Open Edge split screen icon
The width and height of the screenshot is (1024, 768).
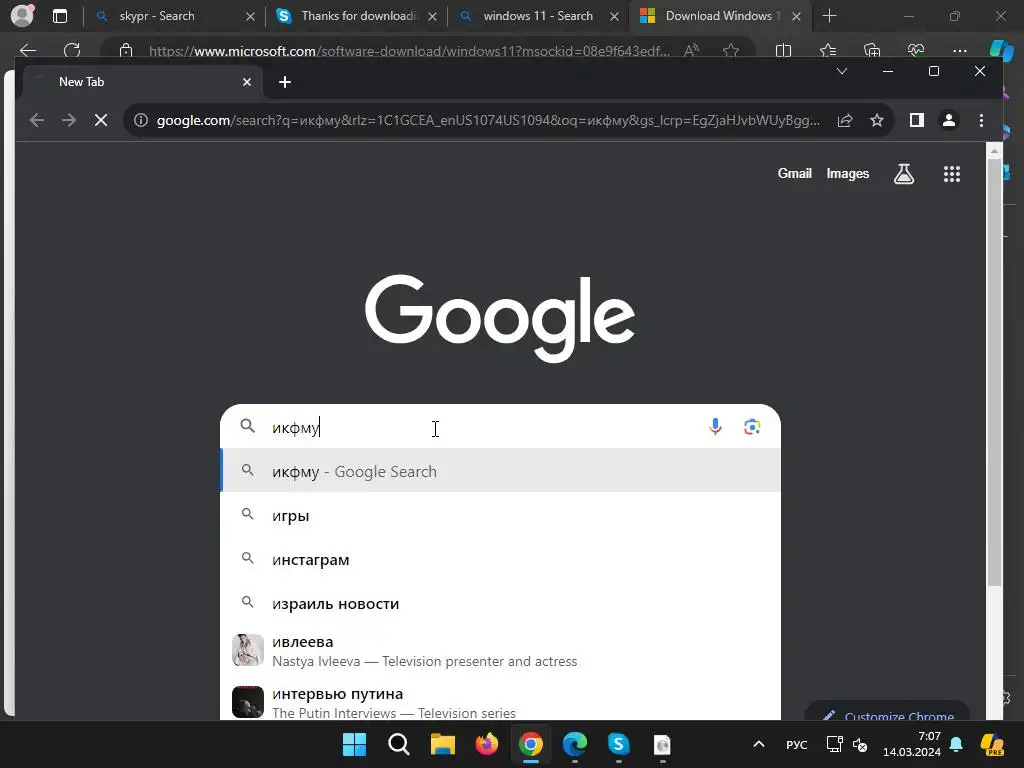783,50
